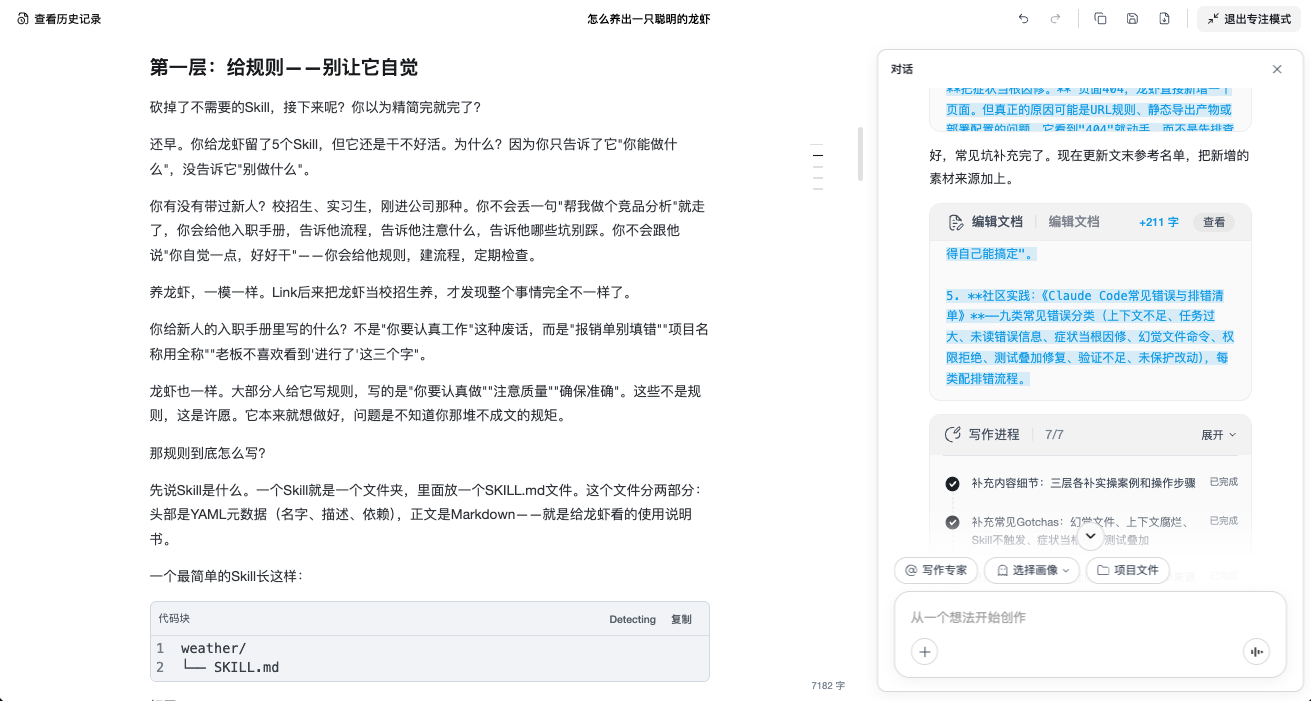
Task: Click the undo arrow icon
Action: click(x=1023, y=19)
